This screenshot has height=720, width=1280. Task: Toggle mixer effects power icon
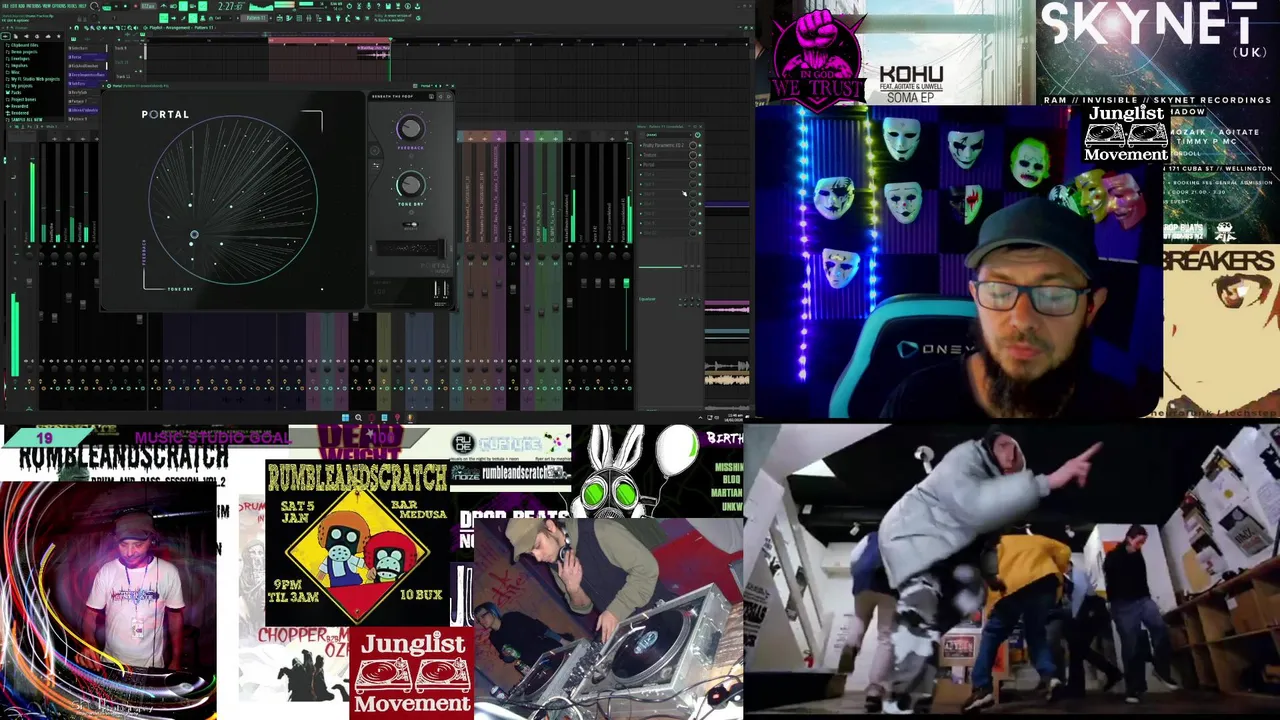697,135
